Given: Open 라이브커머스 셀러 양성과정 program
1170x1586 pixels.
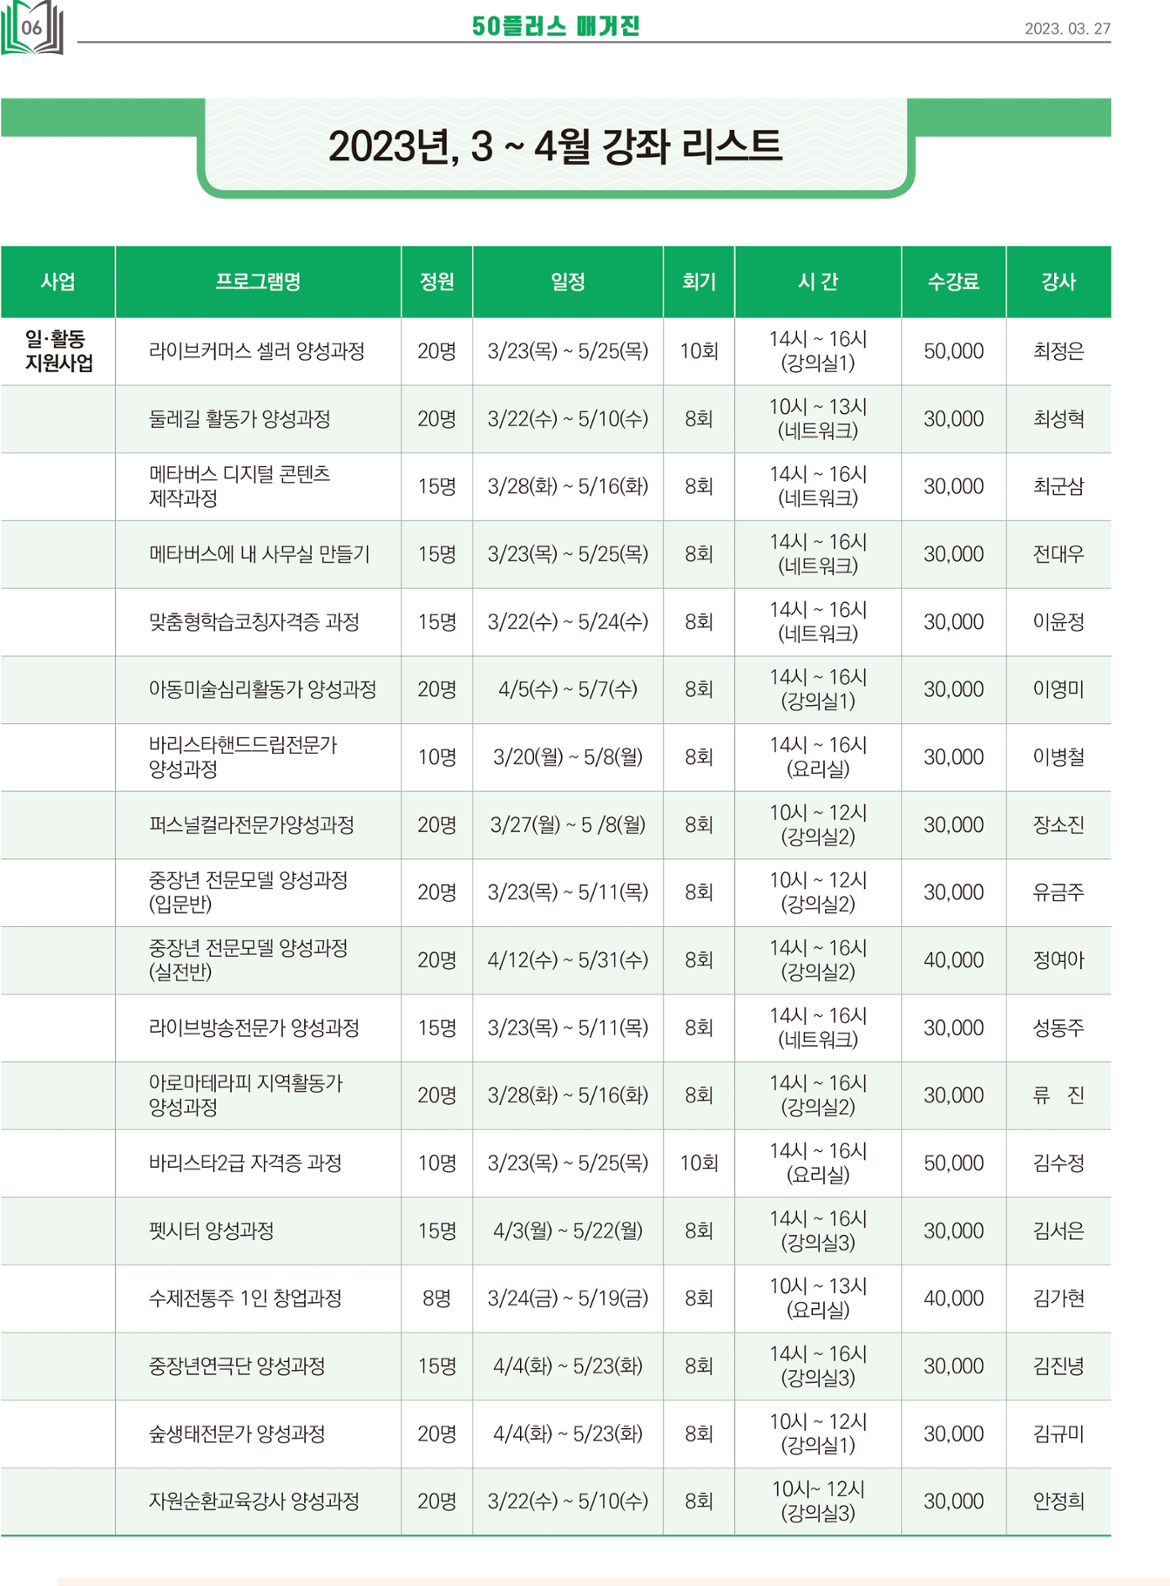Looking at the screenshot, I should (x=257, y=351).
